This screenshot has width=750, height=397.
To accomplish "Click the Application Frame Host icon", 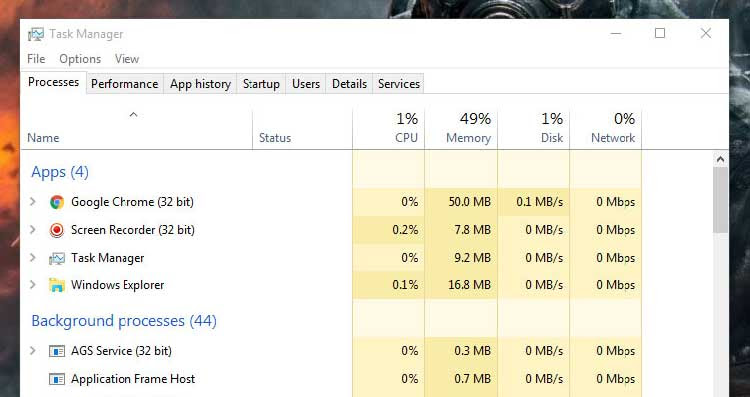I will 57,379.
